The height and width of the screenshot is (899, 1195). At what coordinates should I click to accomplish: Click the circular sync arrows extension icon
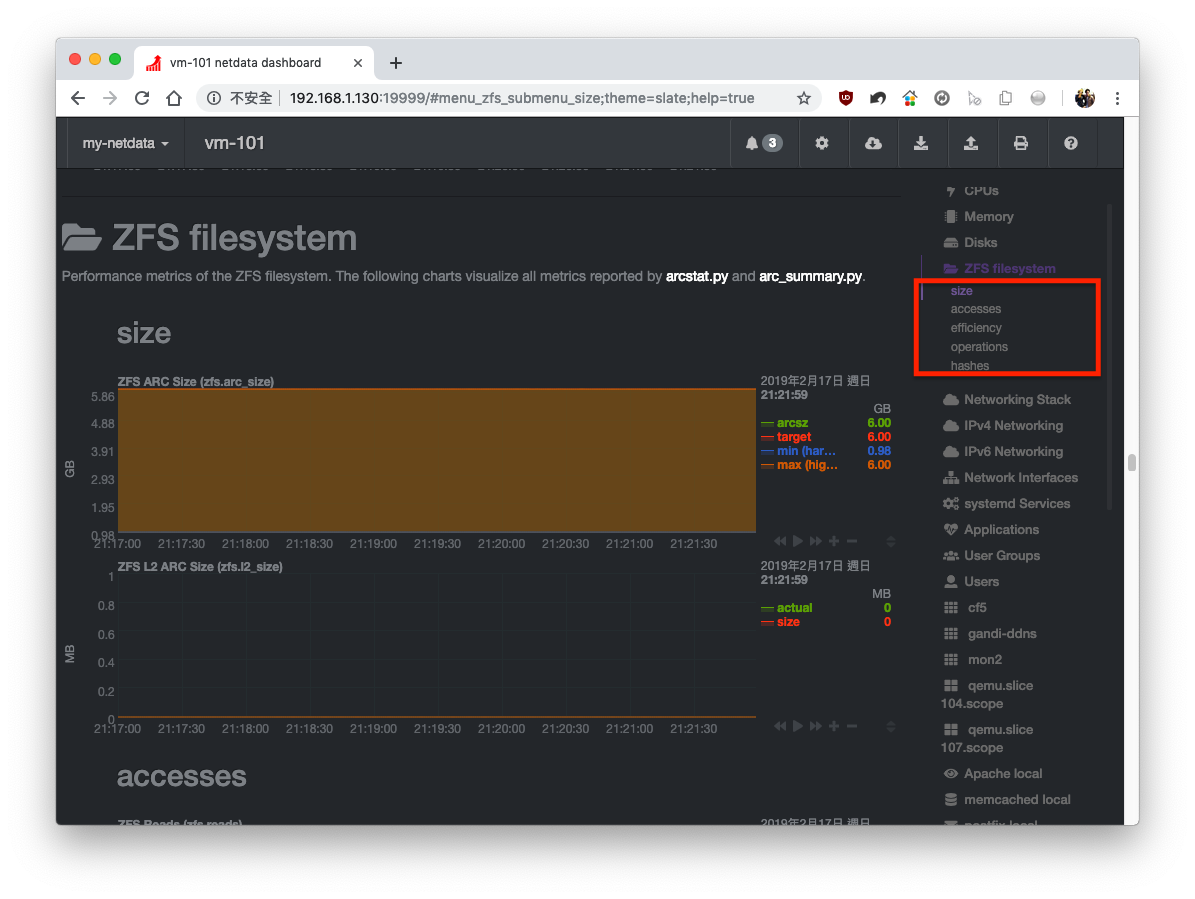click(942, 98)
